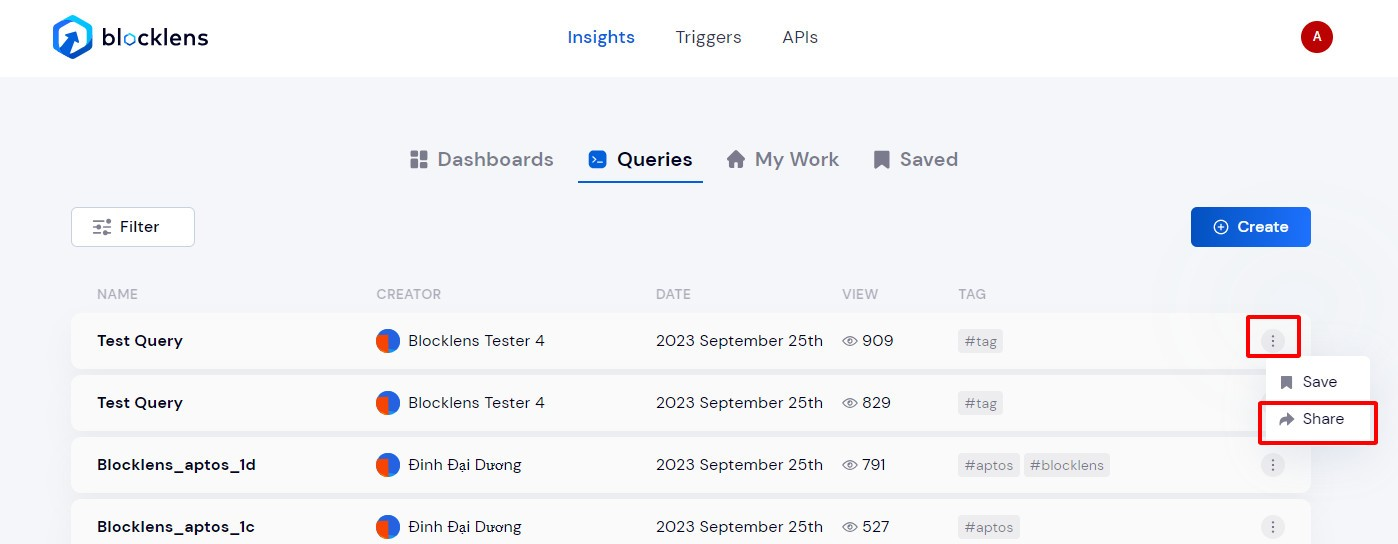1398x544 pixels.
Task: Open three-dot menu for Blocklens_aptos_1c row
Action: (x=1272, y=527)
